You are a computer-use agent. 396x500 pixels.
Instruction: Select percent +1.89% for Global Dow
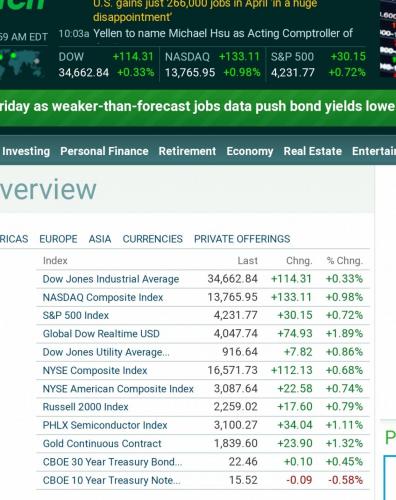344,333
